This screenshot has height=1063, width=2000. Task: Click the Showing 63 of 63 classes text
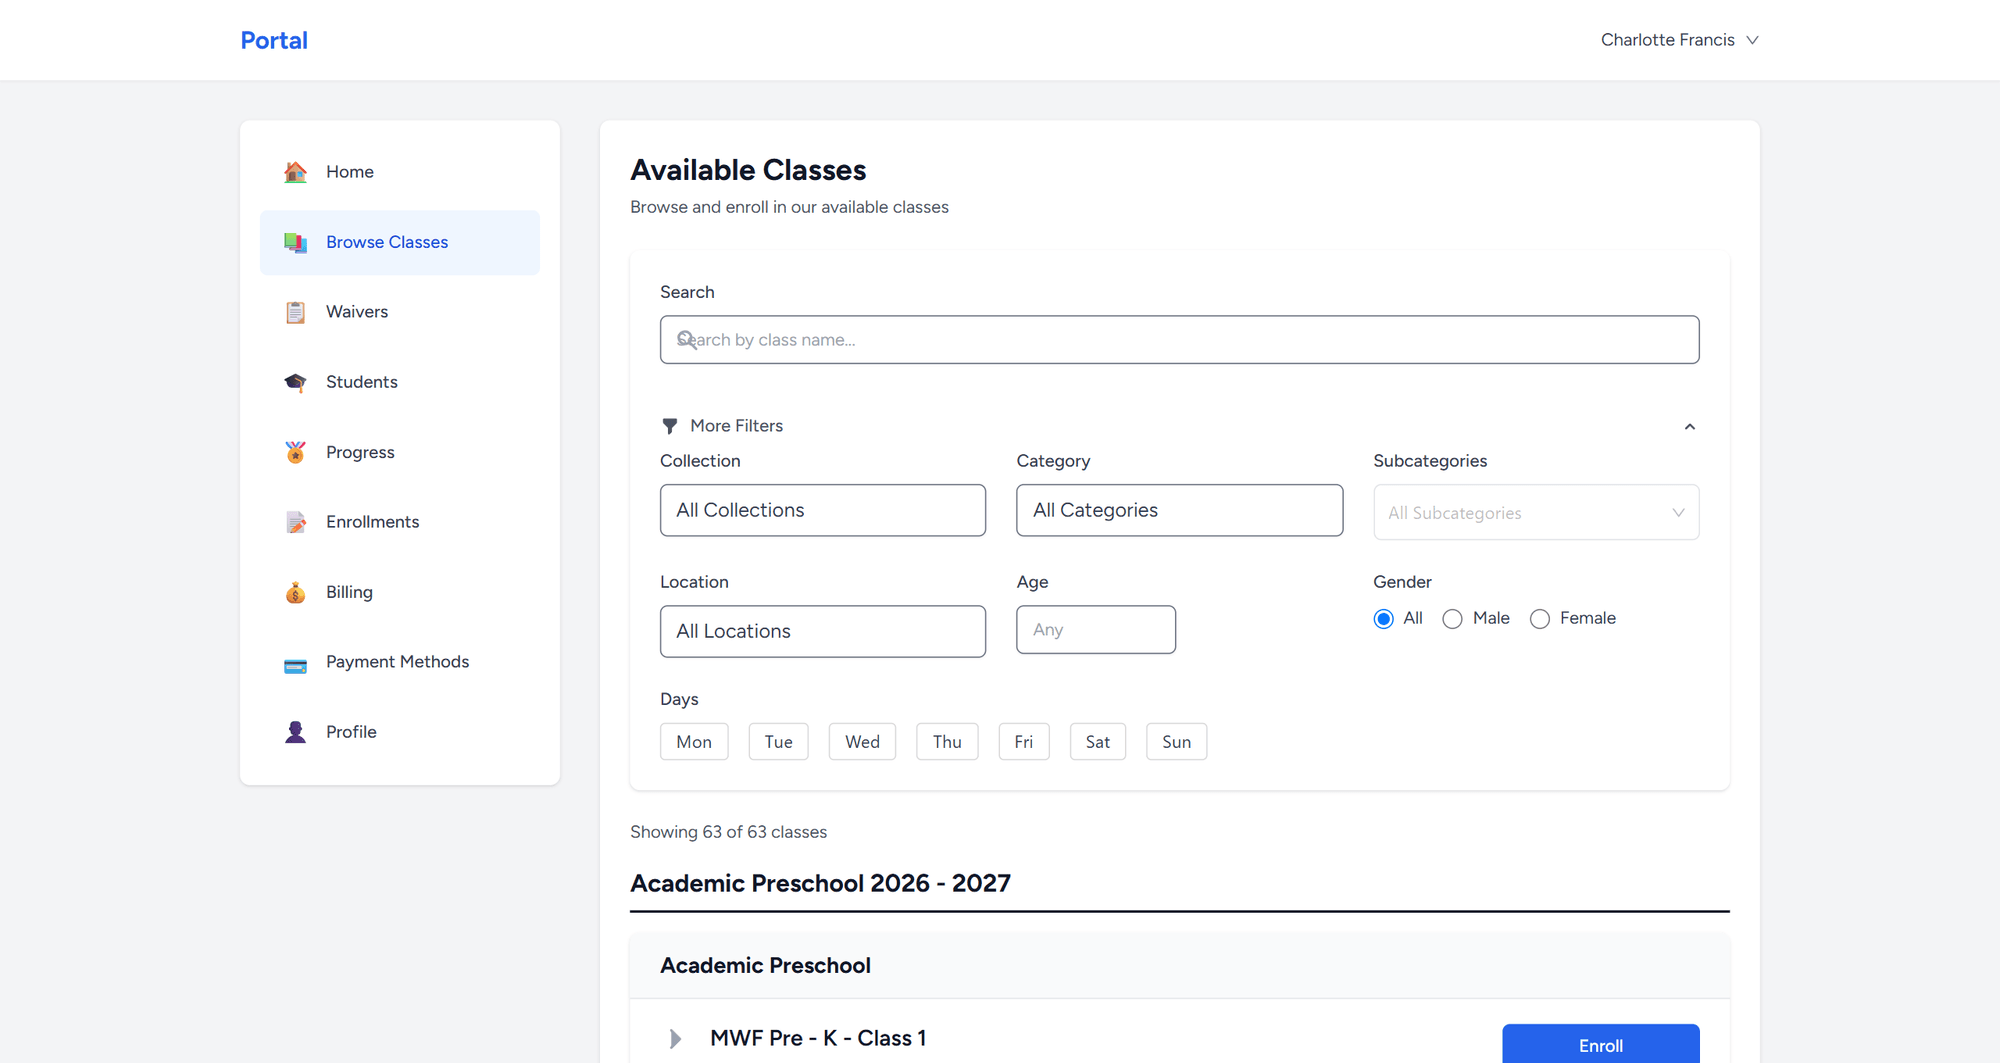point(728,832)
